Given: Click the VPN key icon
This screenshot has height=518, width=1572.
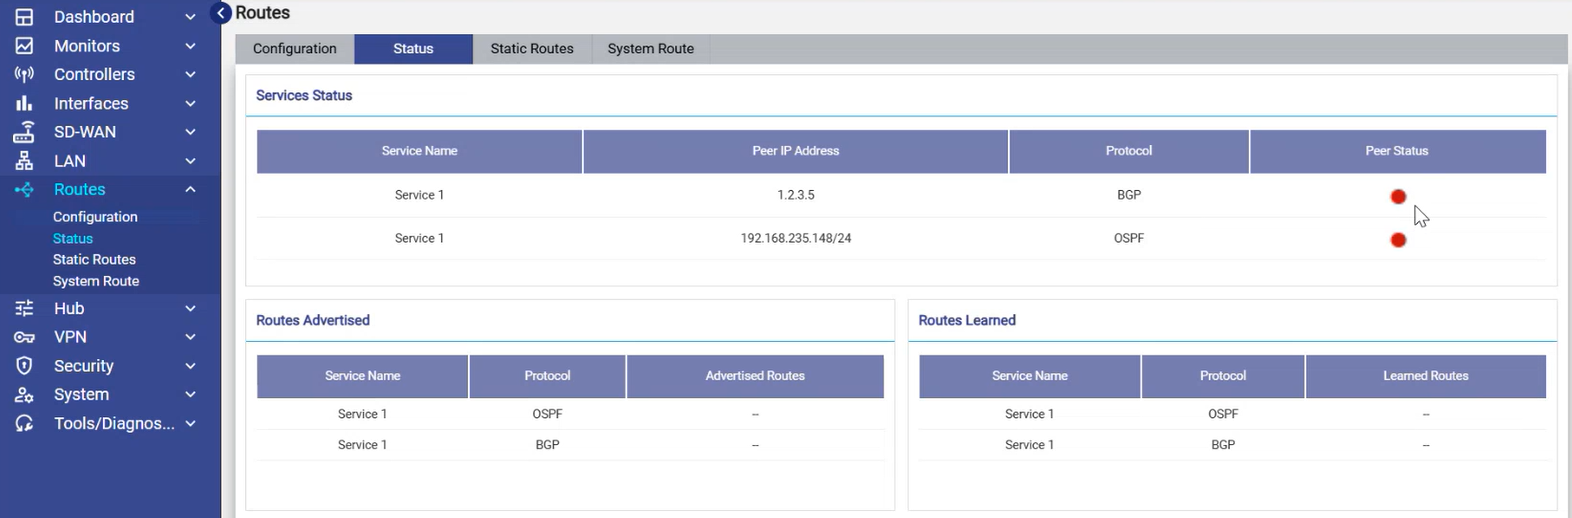Looking at the screenshot, I should [x=24, y=337].
